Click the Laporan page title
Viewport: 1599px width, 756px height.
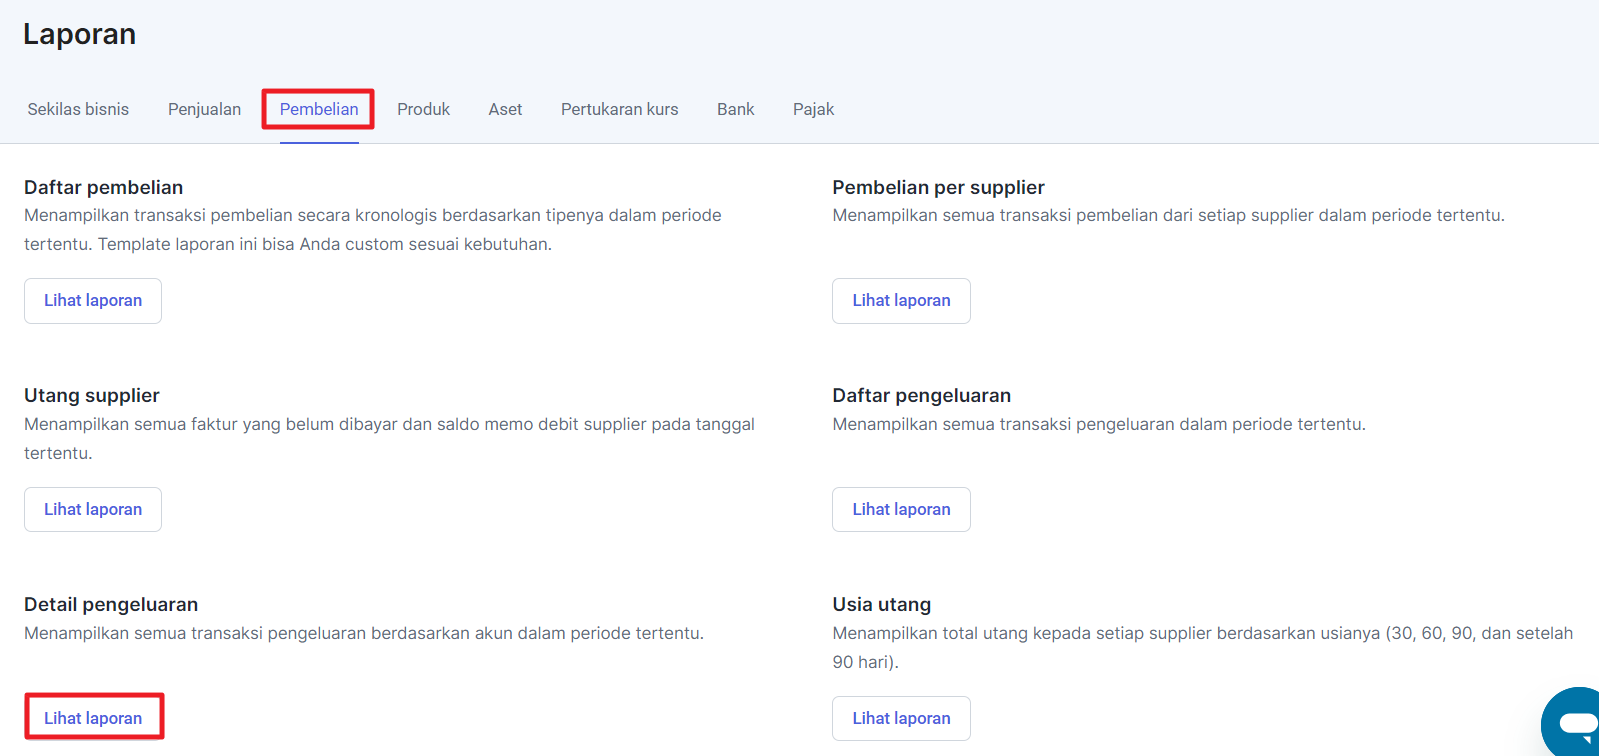tap(79, 34)
